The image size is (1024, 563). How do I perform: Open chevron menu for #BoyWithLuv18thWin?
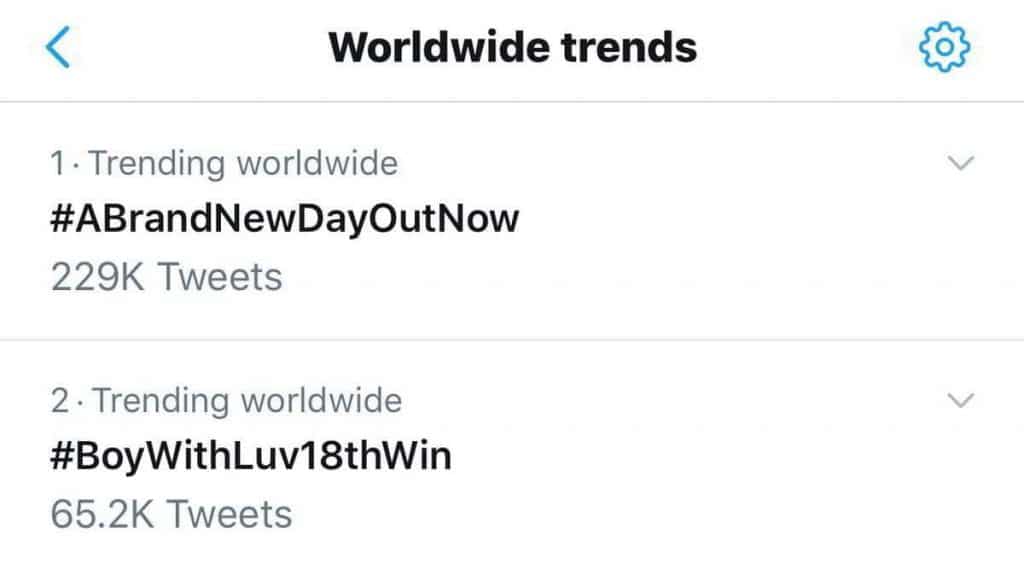(959, 401)
